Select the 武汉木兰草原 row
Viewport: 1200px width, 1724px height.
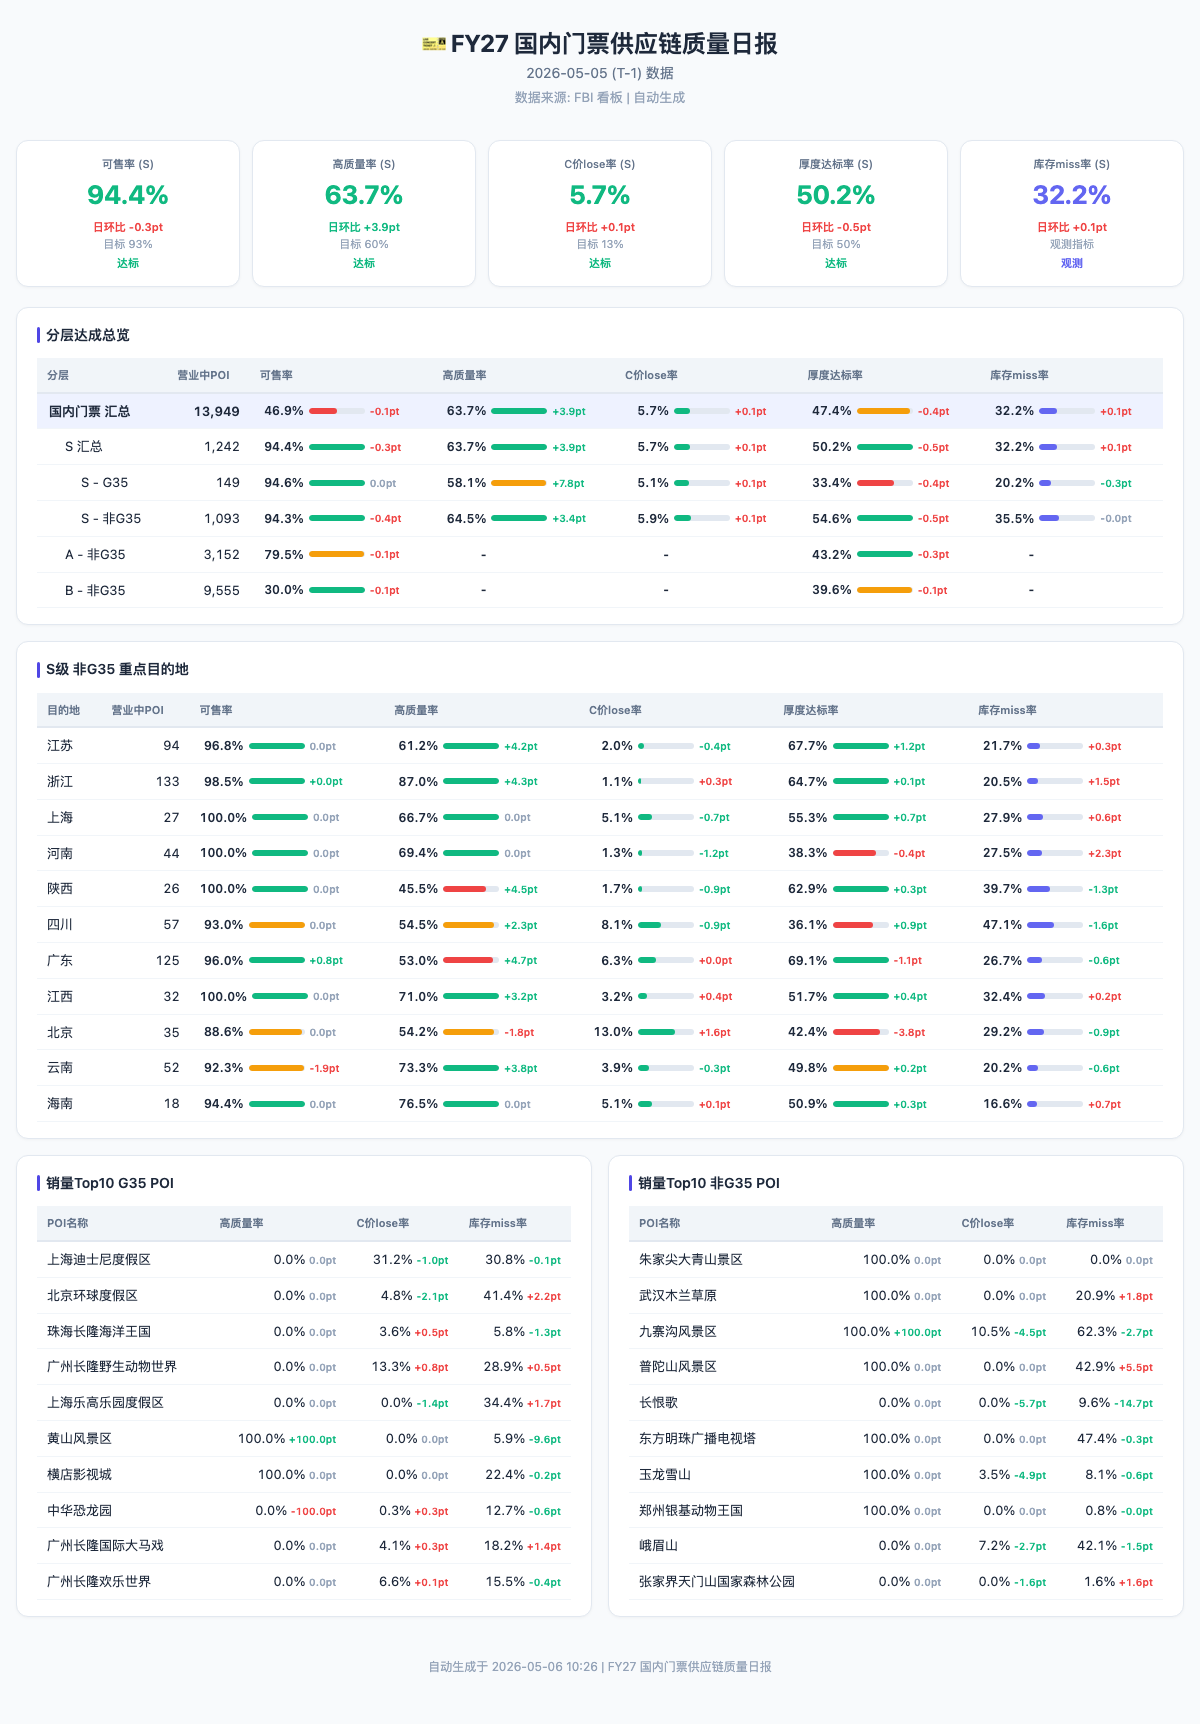coord(896,1296)
